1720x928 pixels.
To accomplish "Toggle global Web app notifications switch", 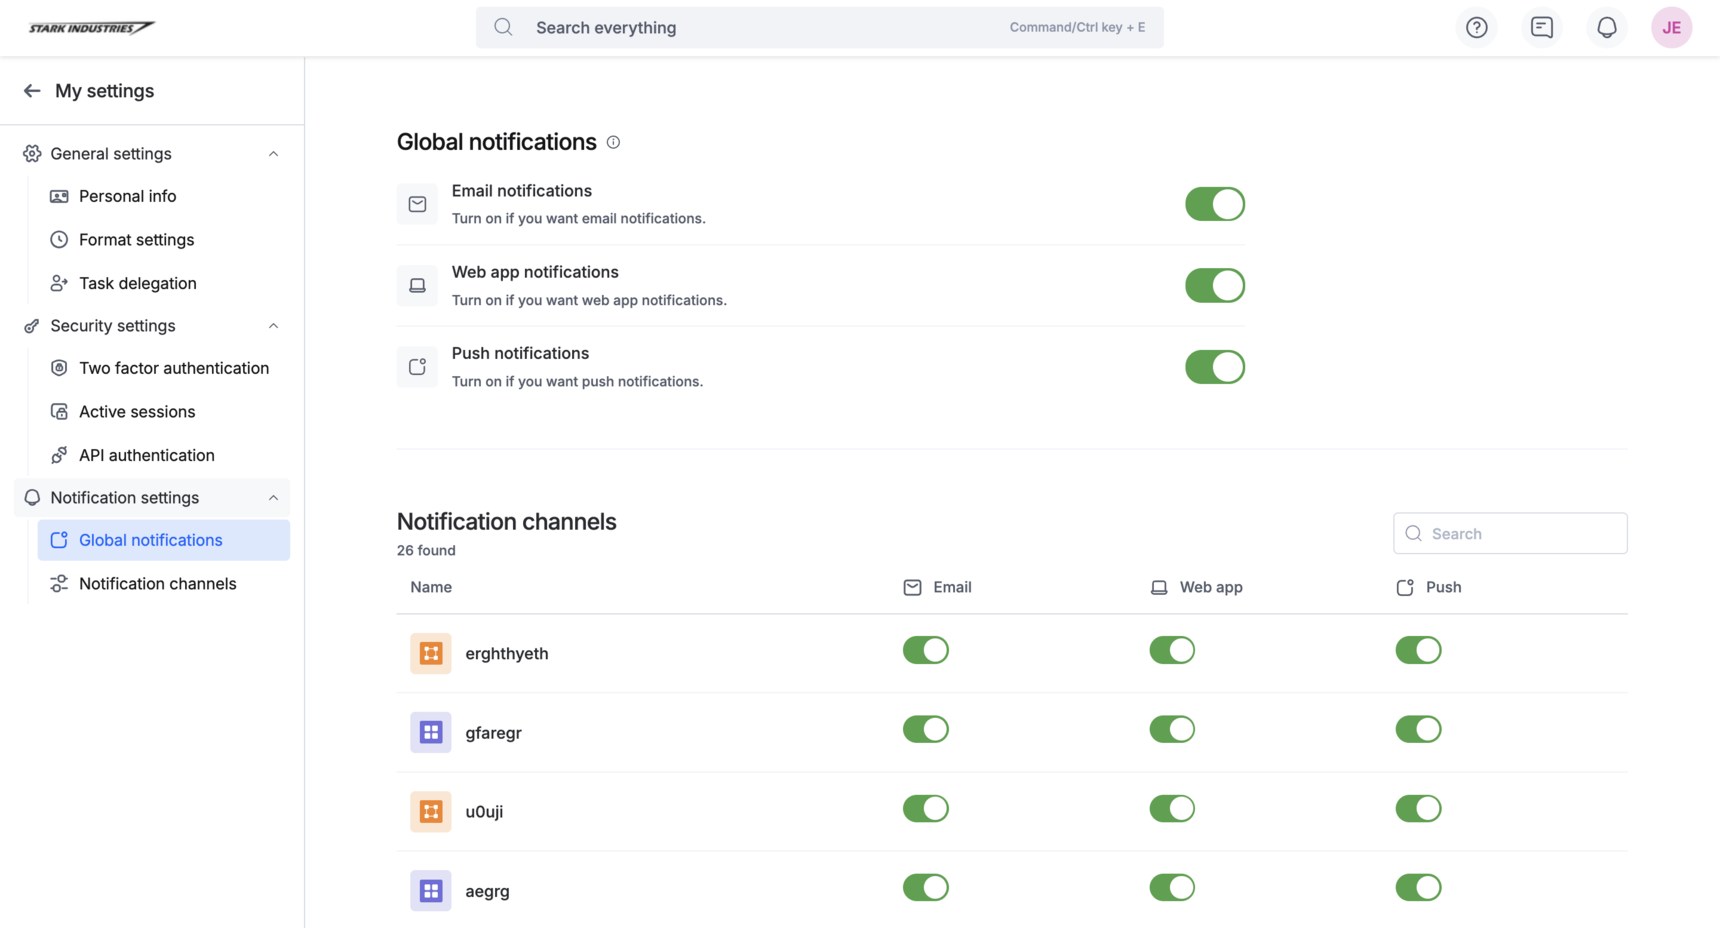I will [x=1215, y=285].
